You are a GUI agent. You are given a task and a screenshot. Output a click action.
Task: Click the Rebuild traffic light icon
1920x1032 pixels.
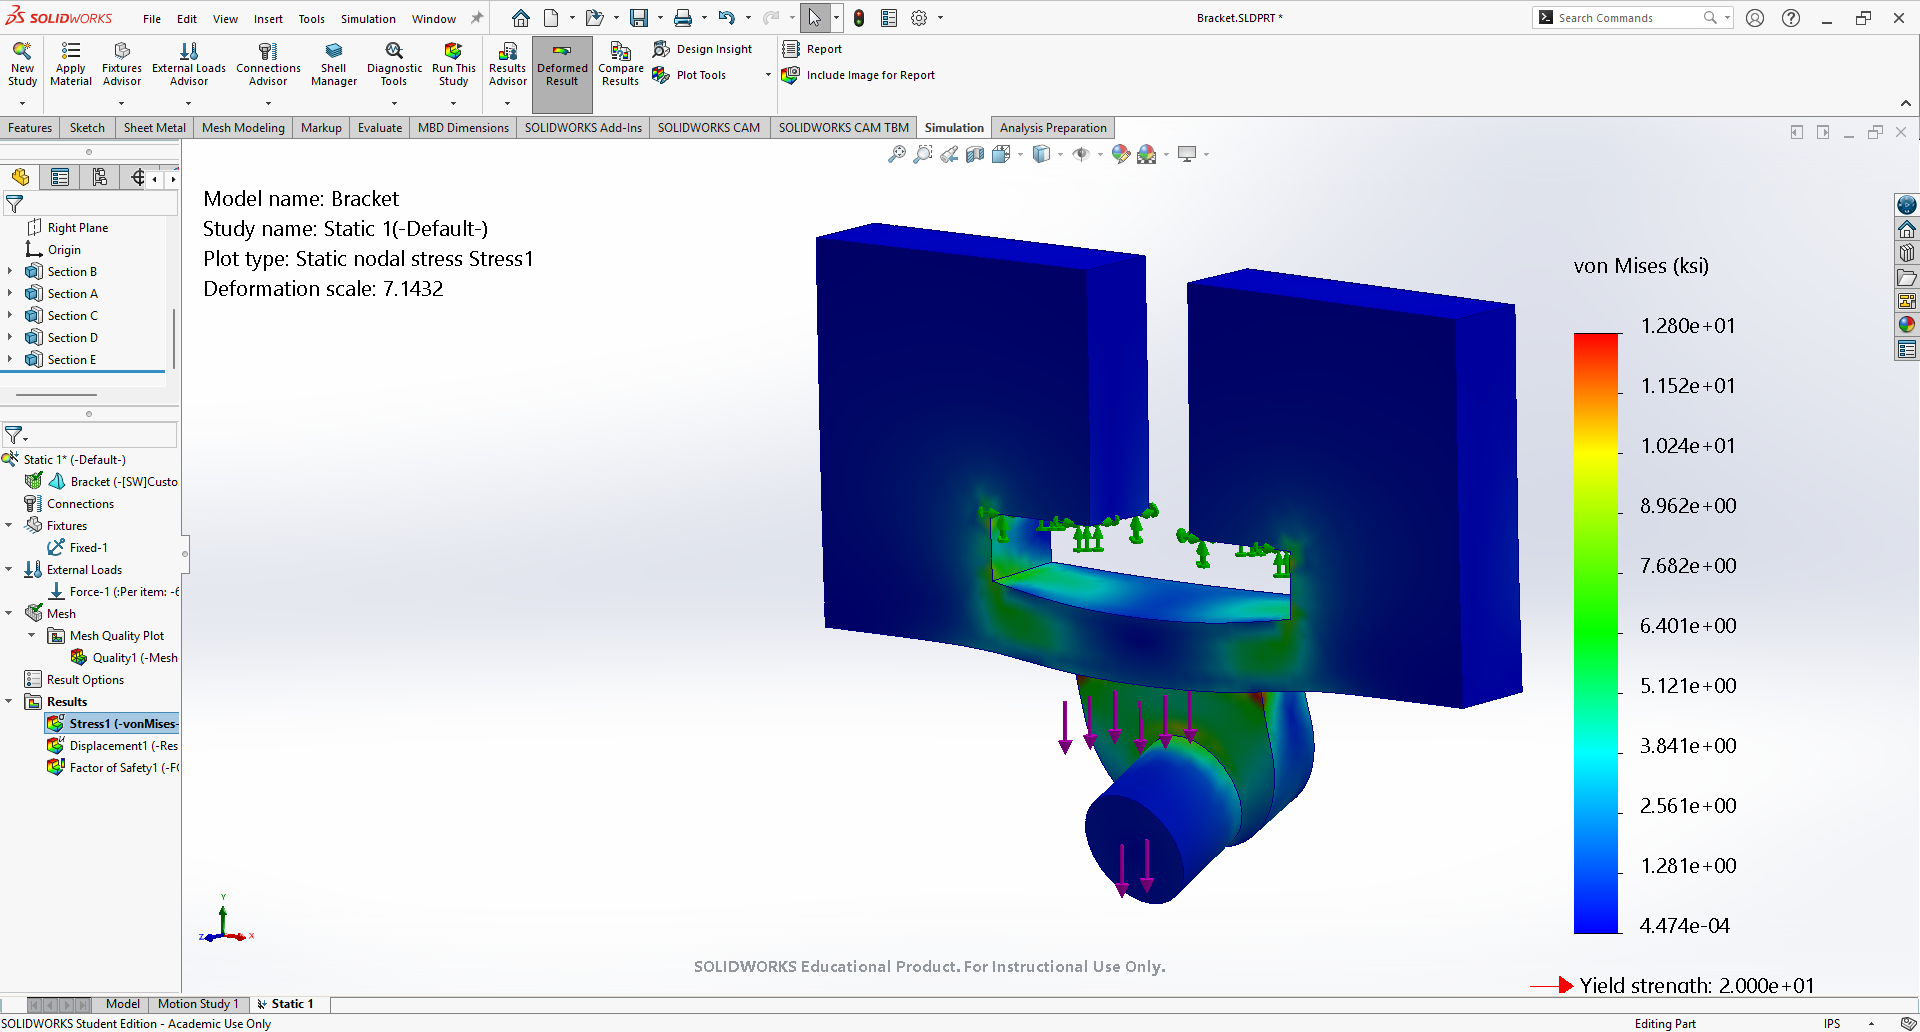click(x=859, y=18)
